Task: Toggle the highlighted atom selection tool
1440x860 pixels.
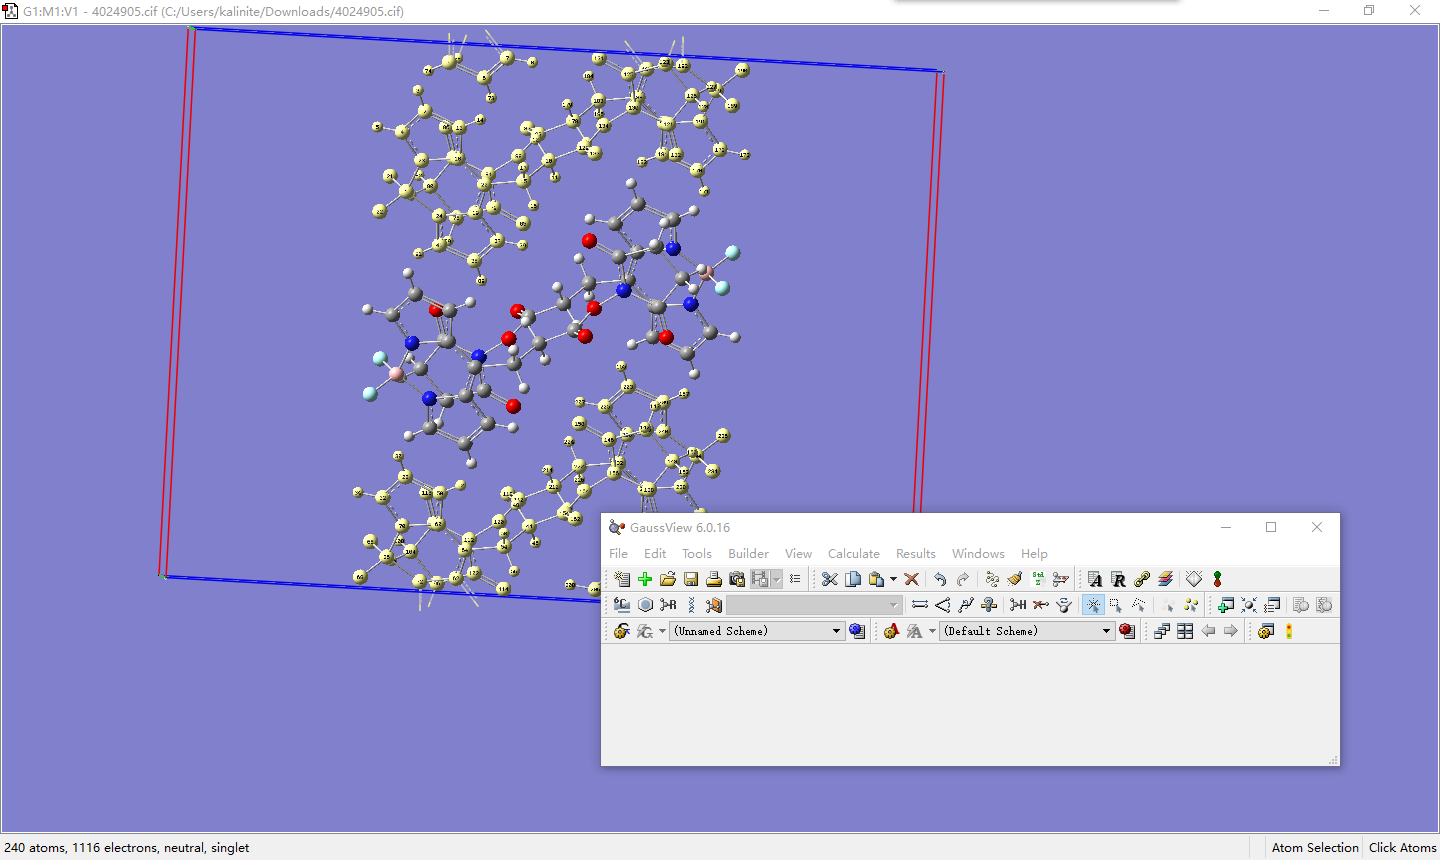Action: point(1093,604)
